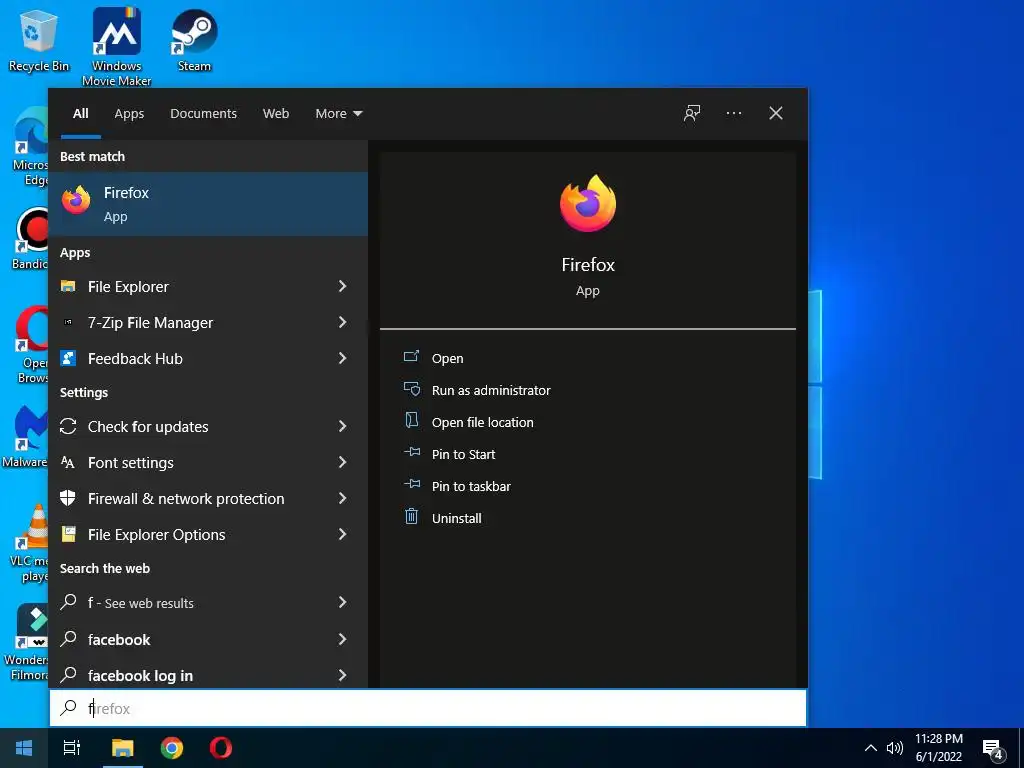The image size is (1024, 768).
Task: Click search icon beside 'f - See web results'
Action: 68,602
